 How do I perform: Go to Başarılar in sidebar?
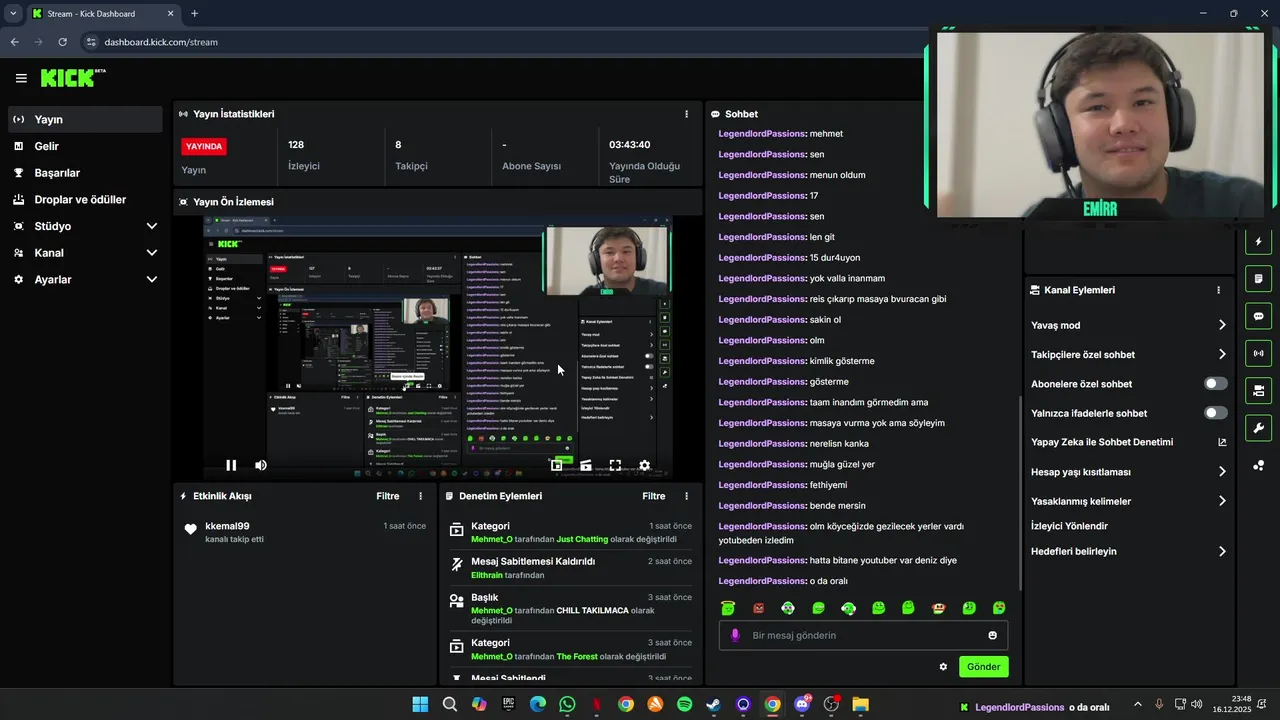(x=85, y=173)
